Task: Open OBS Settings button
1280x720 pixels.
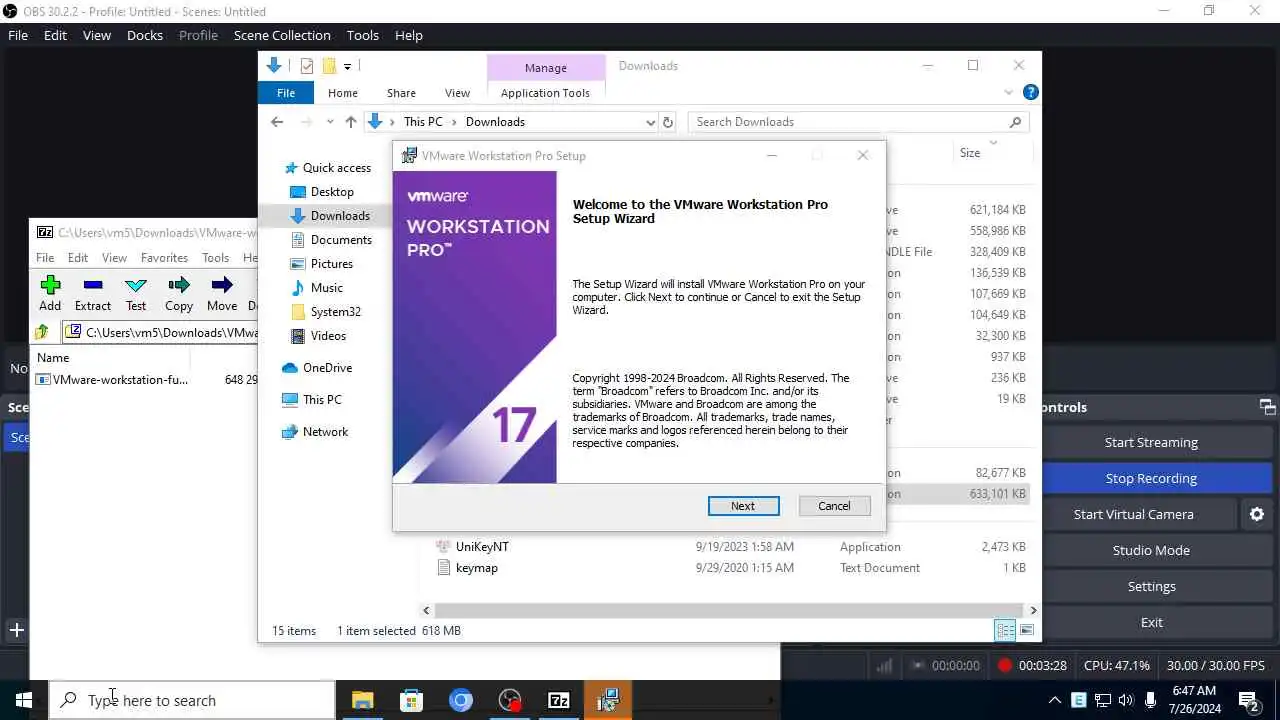Action: 1151,586
